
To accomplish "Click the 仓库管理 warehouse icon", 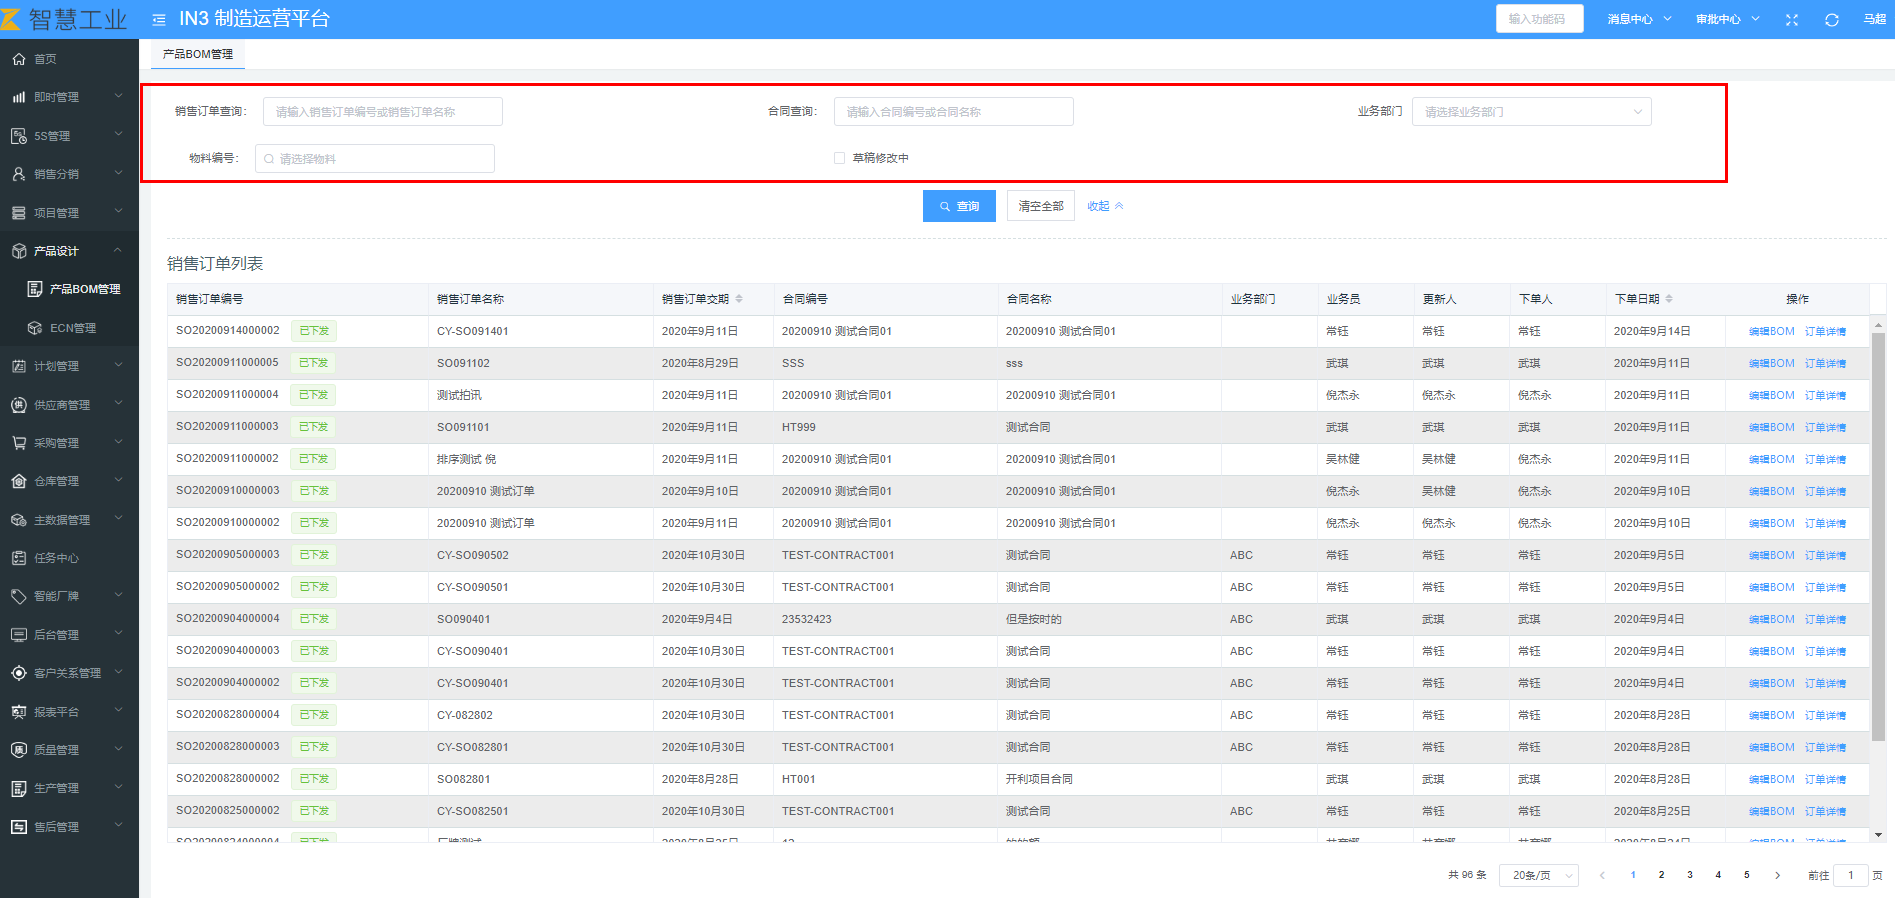I will 19,481.
